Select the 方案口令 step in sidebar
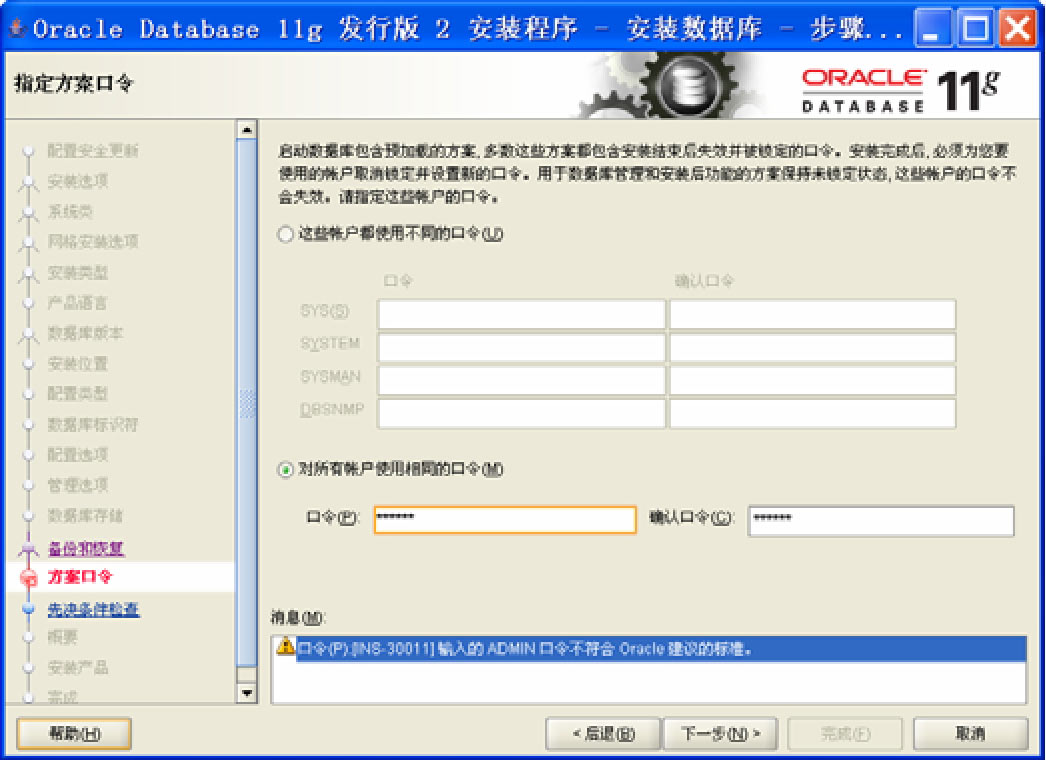The height and width of the screenshot is (760, 1046). click(x=80, y=577)
